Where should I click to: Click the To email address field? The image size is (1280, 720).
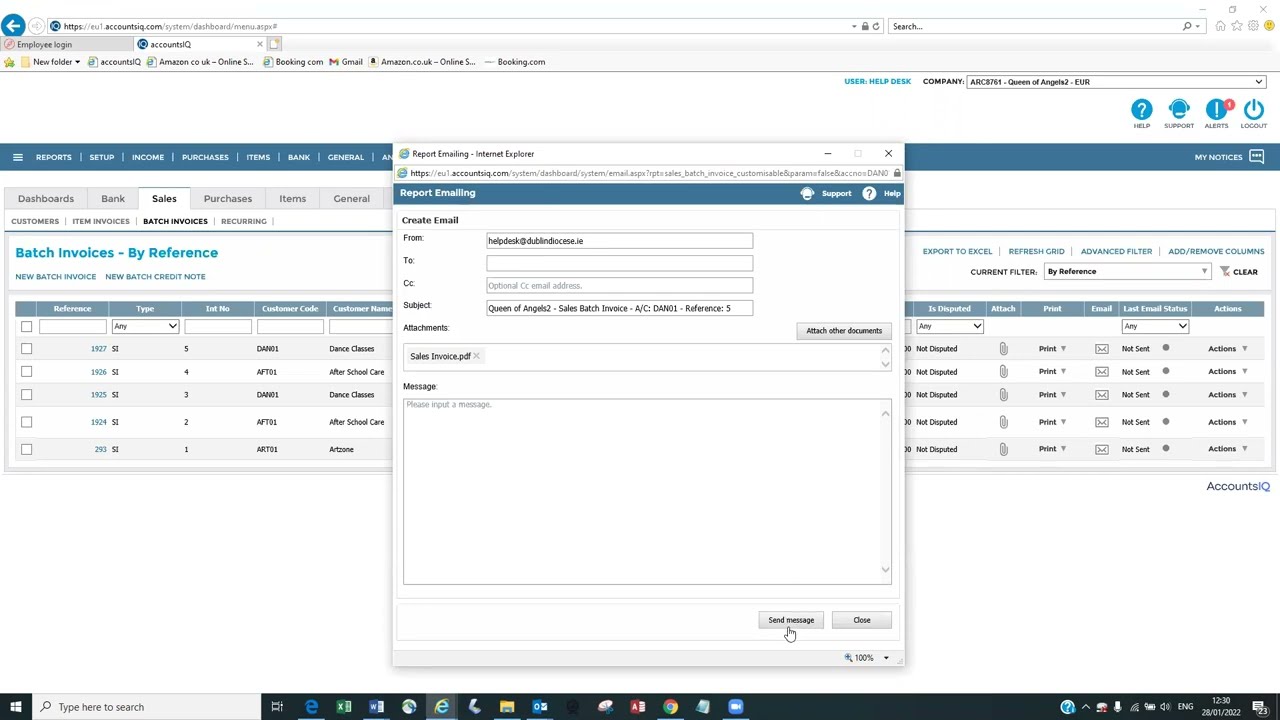[619, 262]
